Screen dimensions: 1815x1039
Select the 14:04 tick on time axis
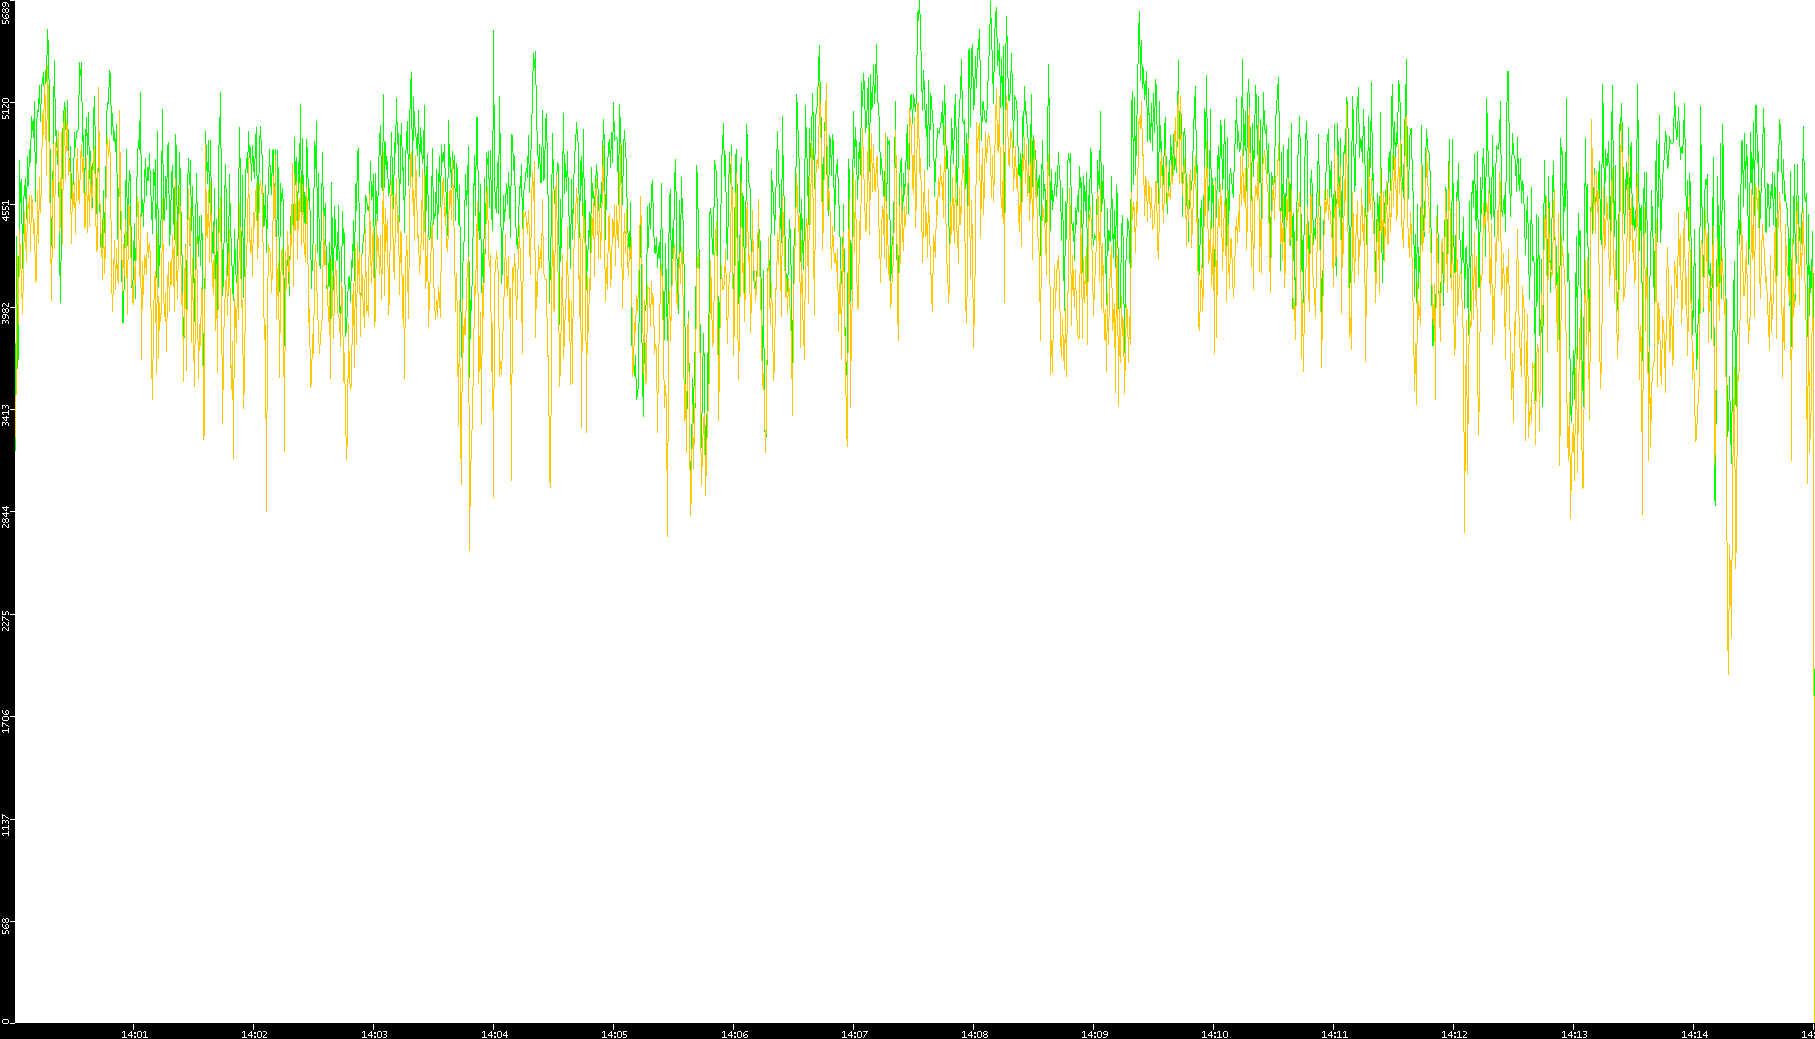tap(494, 1034)
